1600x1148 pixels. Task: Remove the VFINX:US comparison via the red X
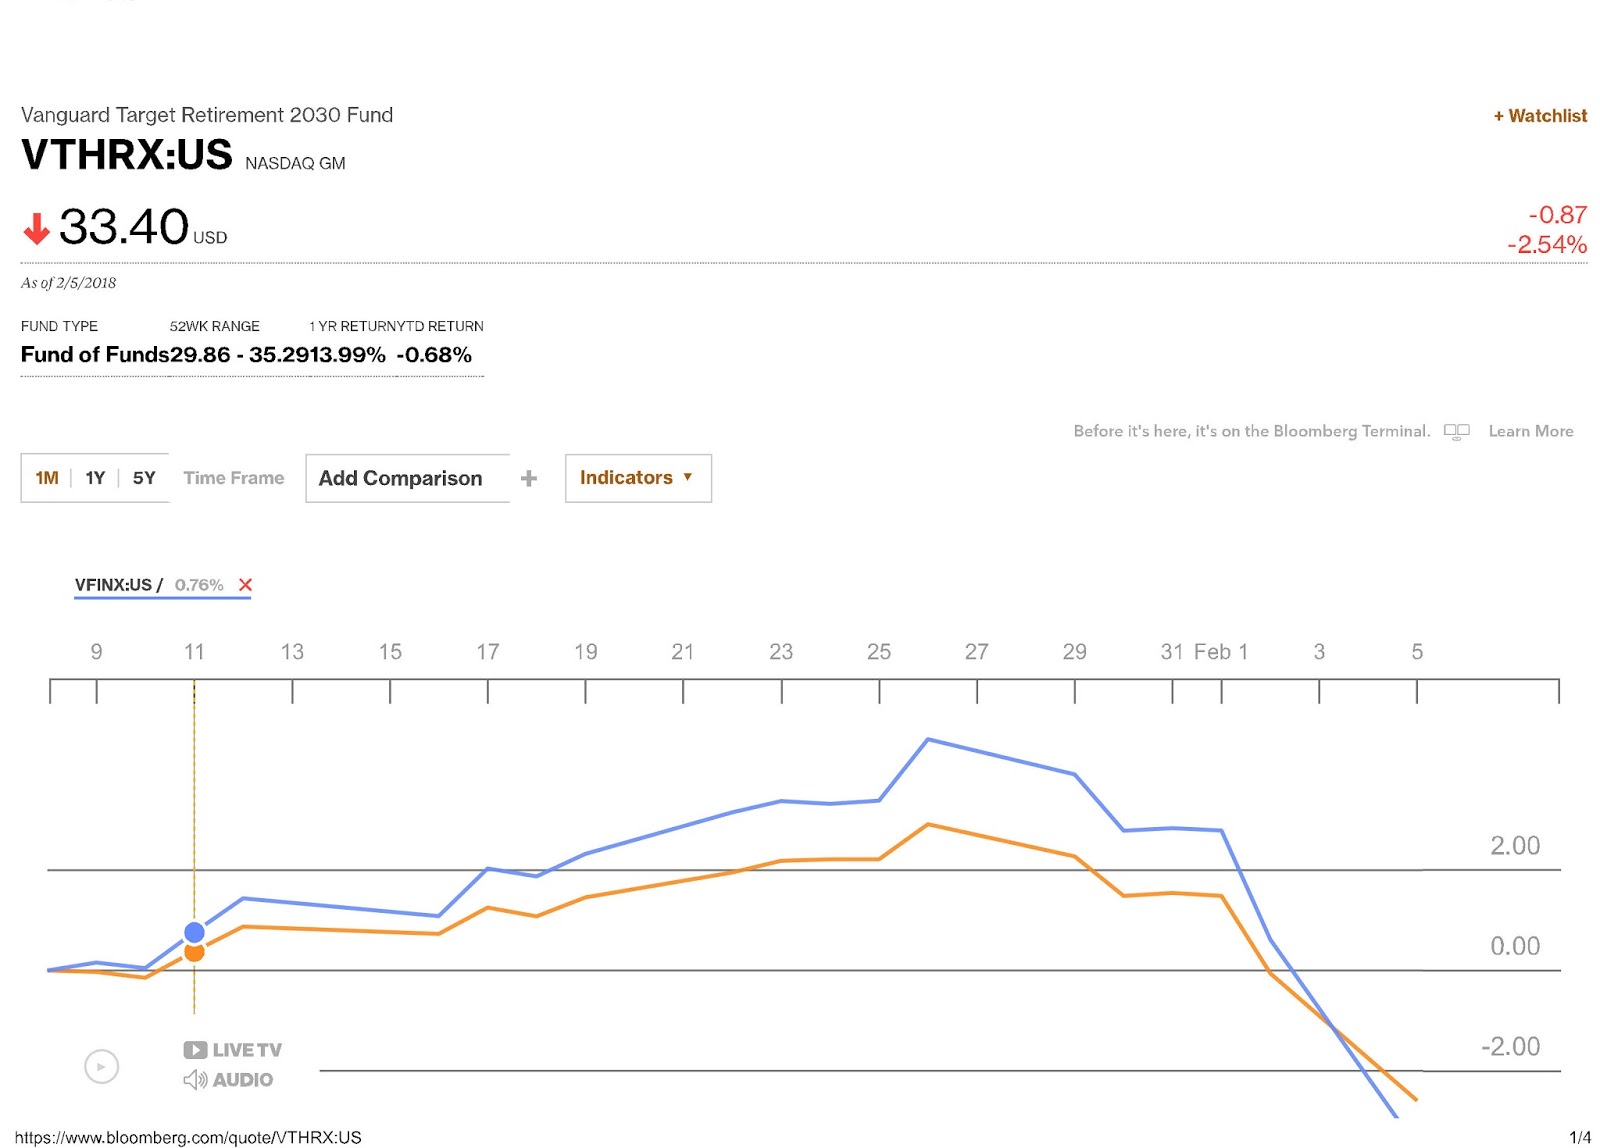point(245,585)
